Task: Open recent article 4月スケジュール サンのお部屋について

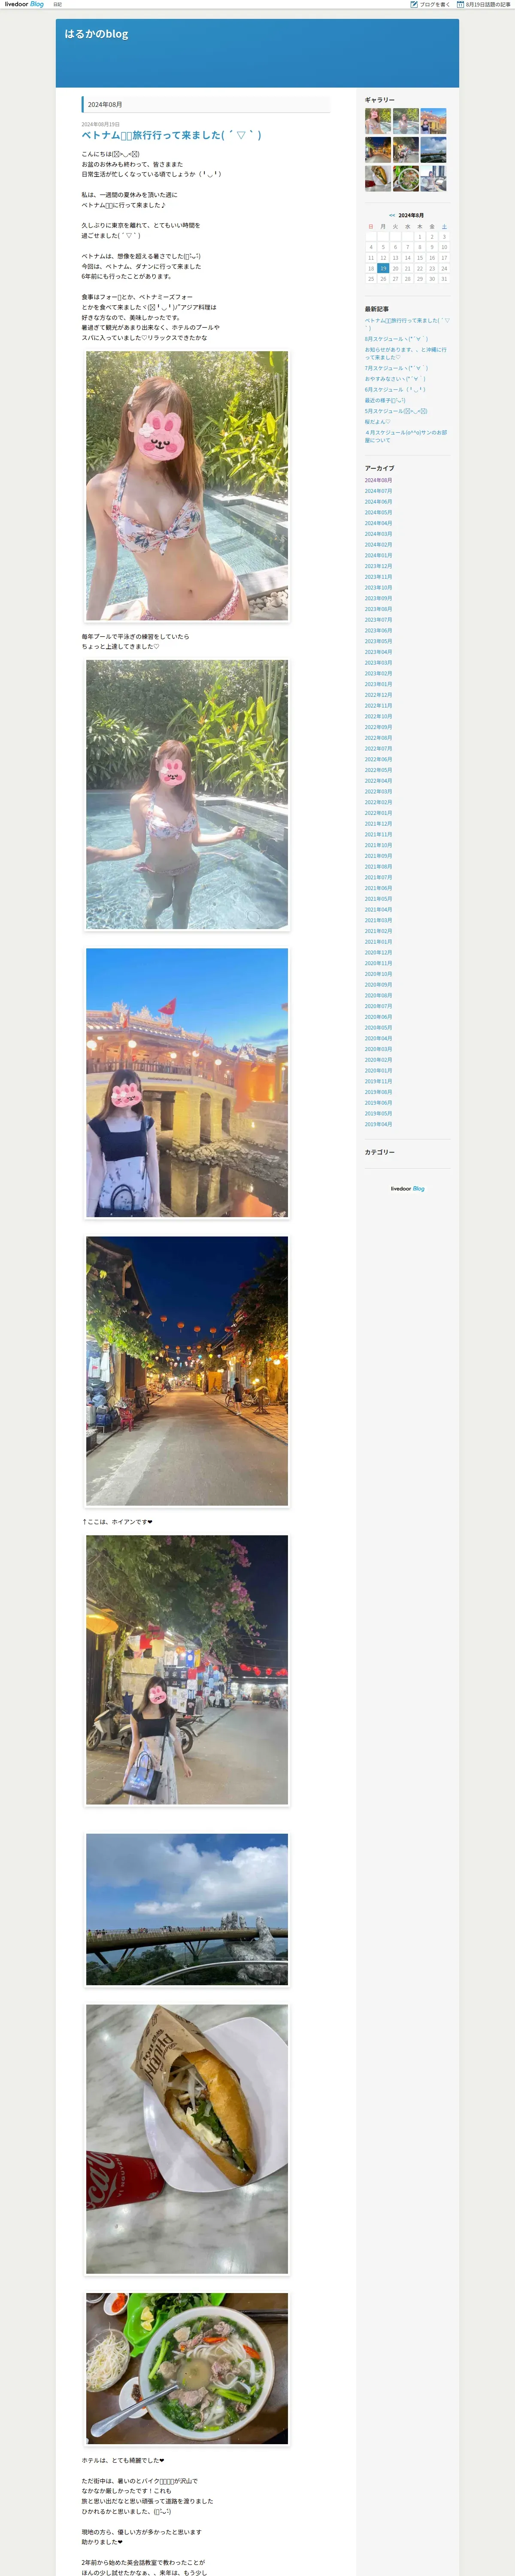Action: pos(405,436)
